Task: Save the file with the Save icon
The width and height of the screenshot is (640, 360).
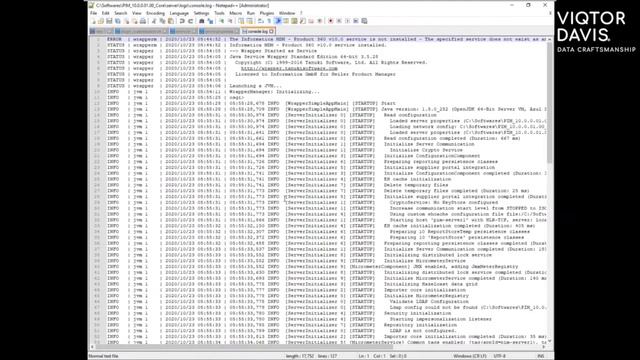Action: coord(109,21)
